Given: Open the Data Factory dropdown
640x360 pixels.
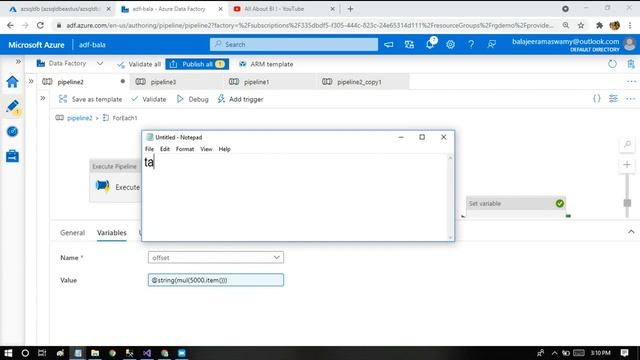Looking at the screenshot, I should coord(70,64).
